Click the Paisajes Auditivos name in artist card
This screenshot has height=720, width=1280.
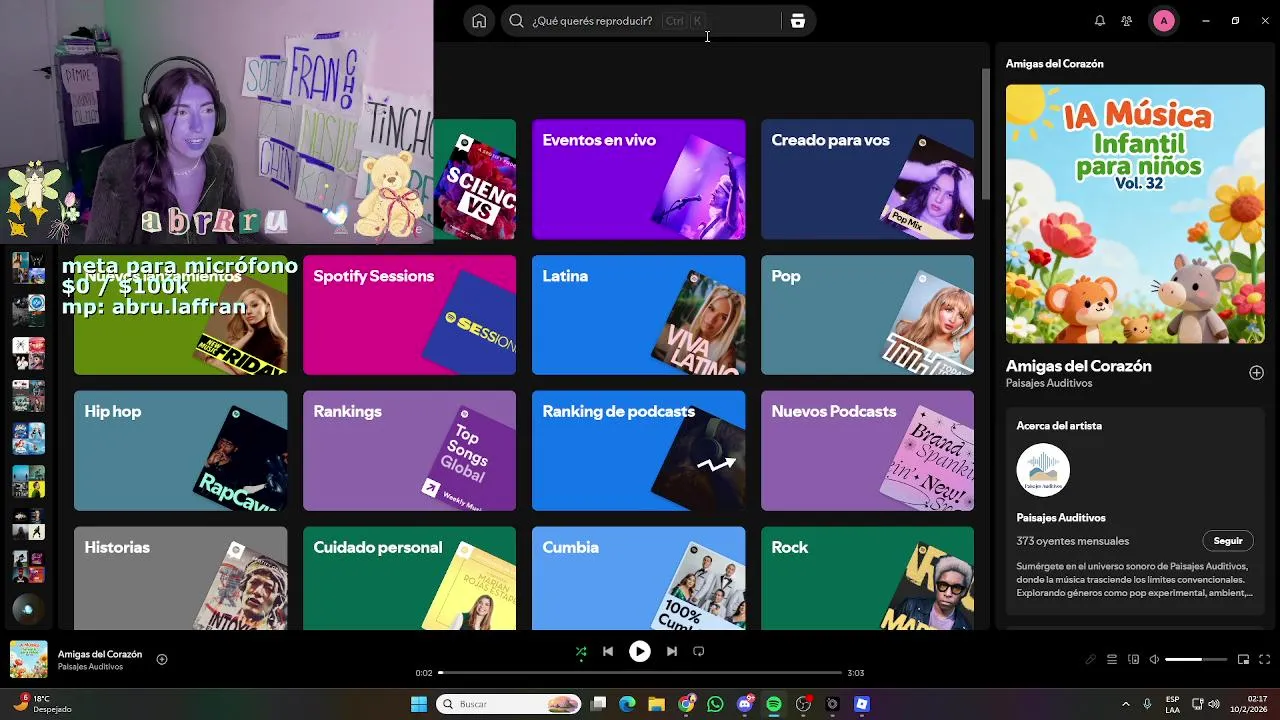coord(1061,518)
